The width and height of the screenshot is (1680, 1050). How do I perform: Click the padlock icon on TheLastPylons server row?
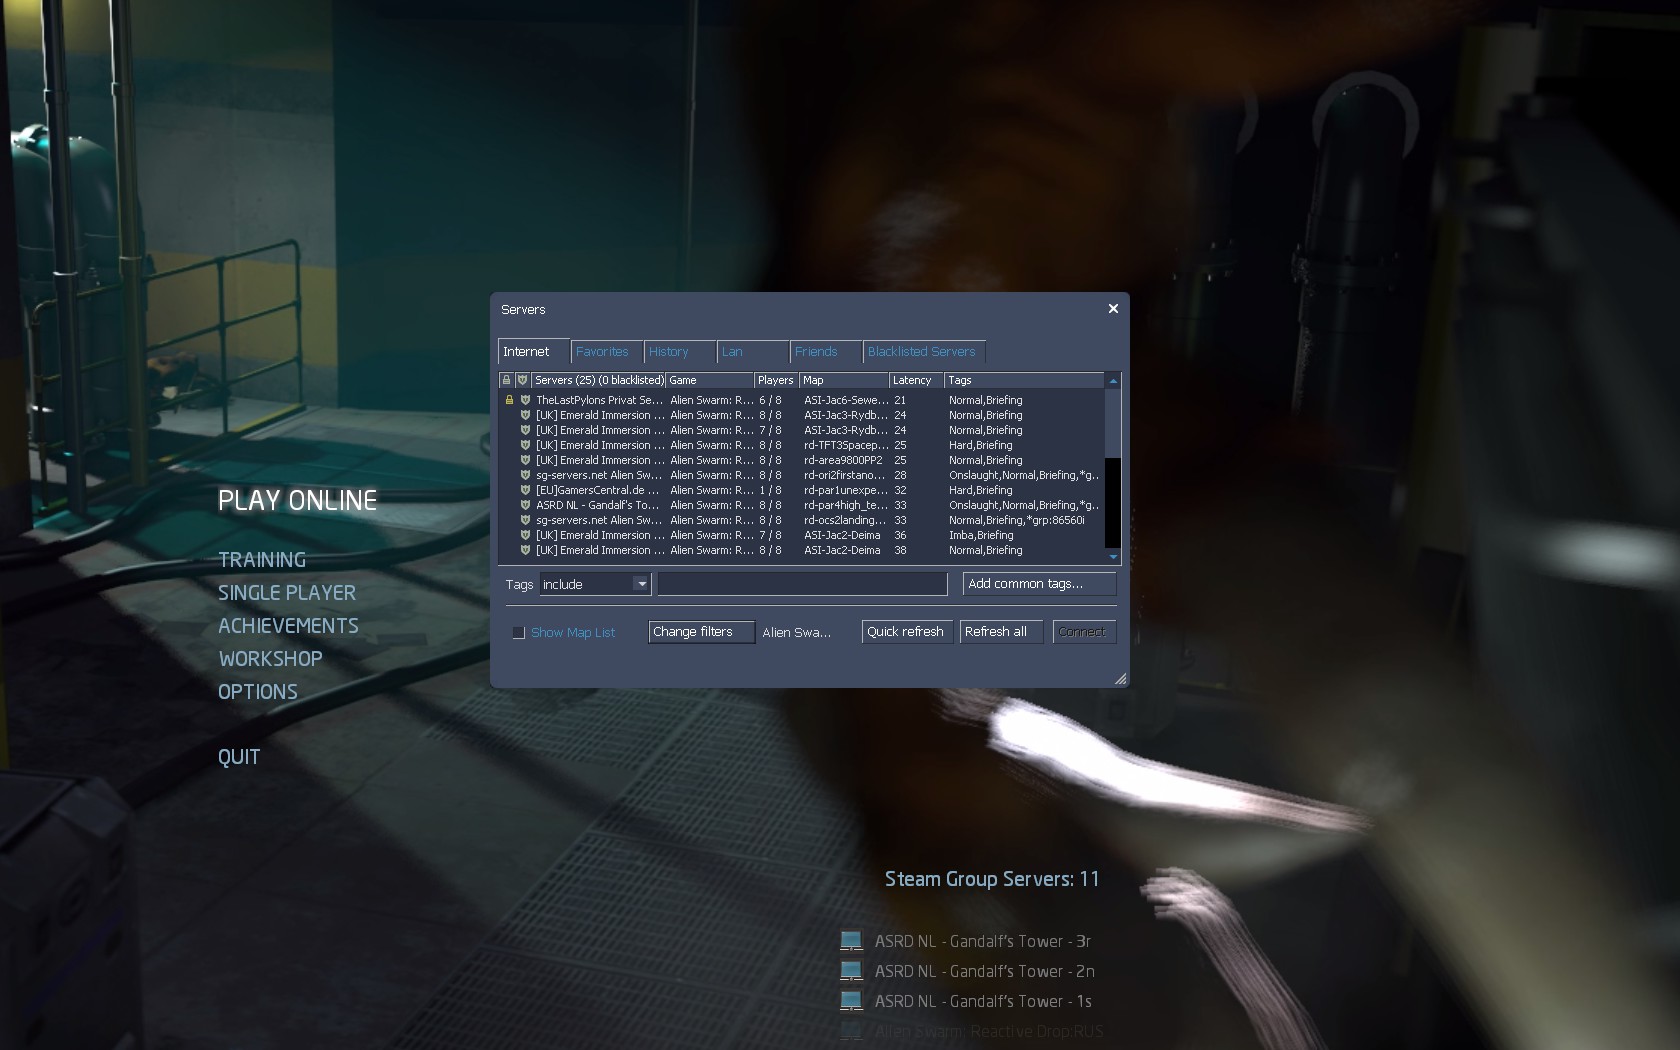point(509,400)
